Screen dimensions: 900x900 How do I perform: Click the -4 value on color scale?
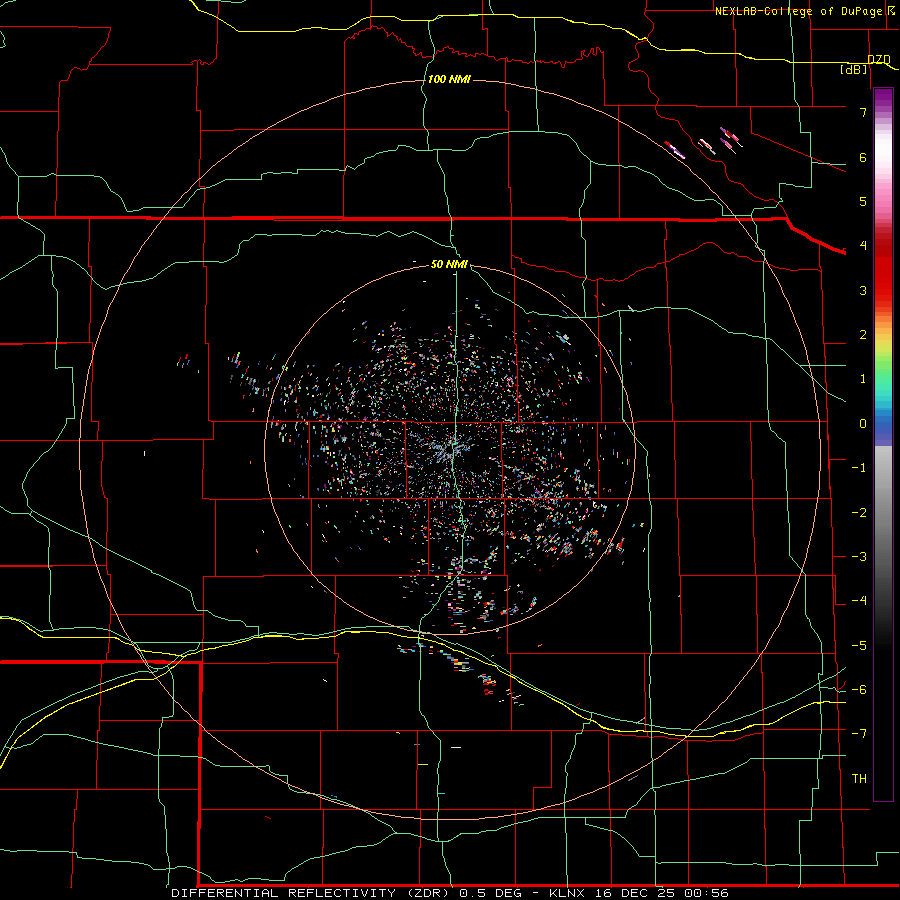[859, 601]
